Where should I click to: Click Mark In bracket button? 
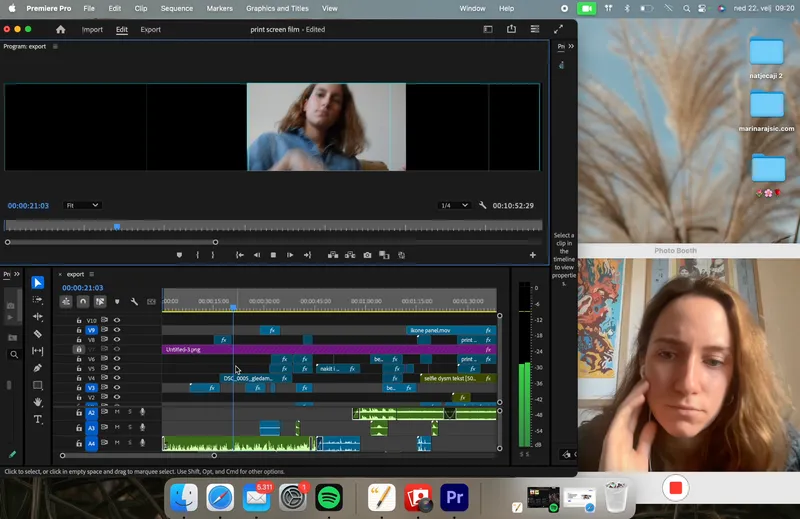point(197,255)
